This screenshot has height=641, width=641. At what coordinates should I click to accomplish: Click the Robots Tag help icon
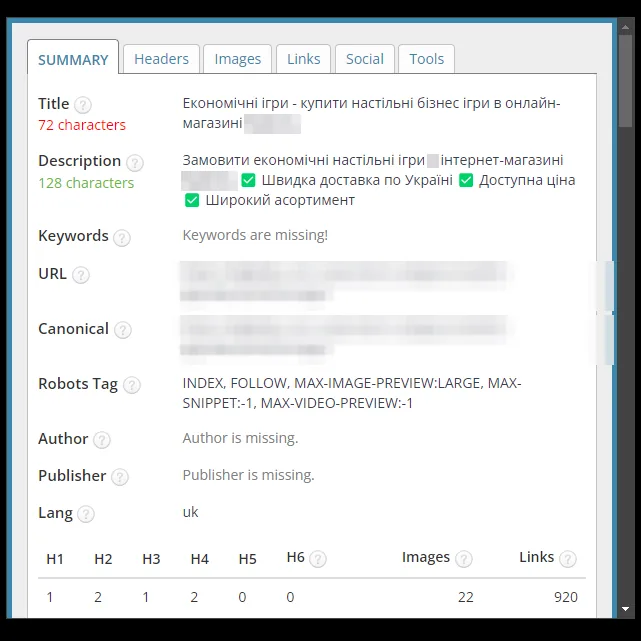coord(132,385)
